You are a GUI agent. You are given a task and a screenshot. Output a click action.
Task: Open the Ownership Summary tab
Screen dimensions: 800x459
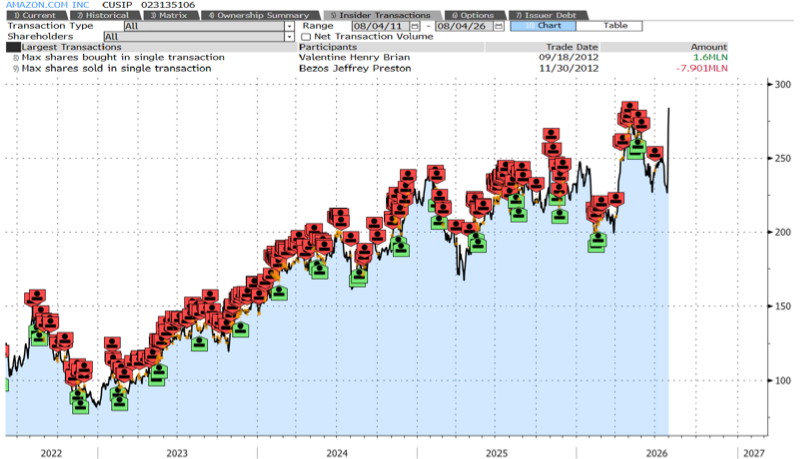(x=260, y=15)
